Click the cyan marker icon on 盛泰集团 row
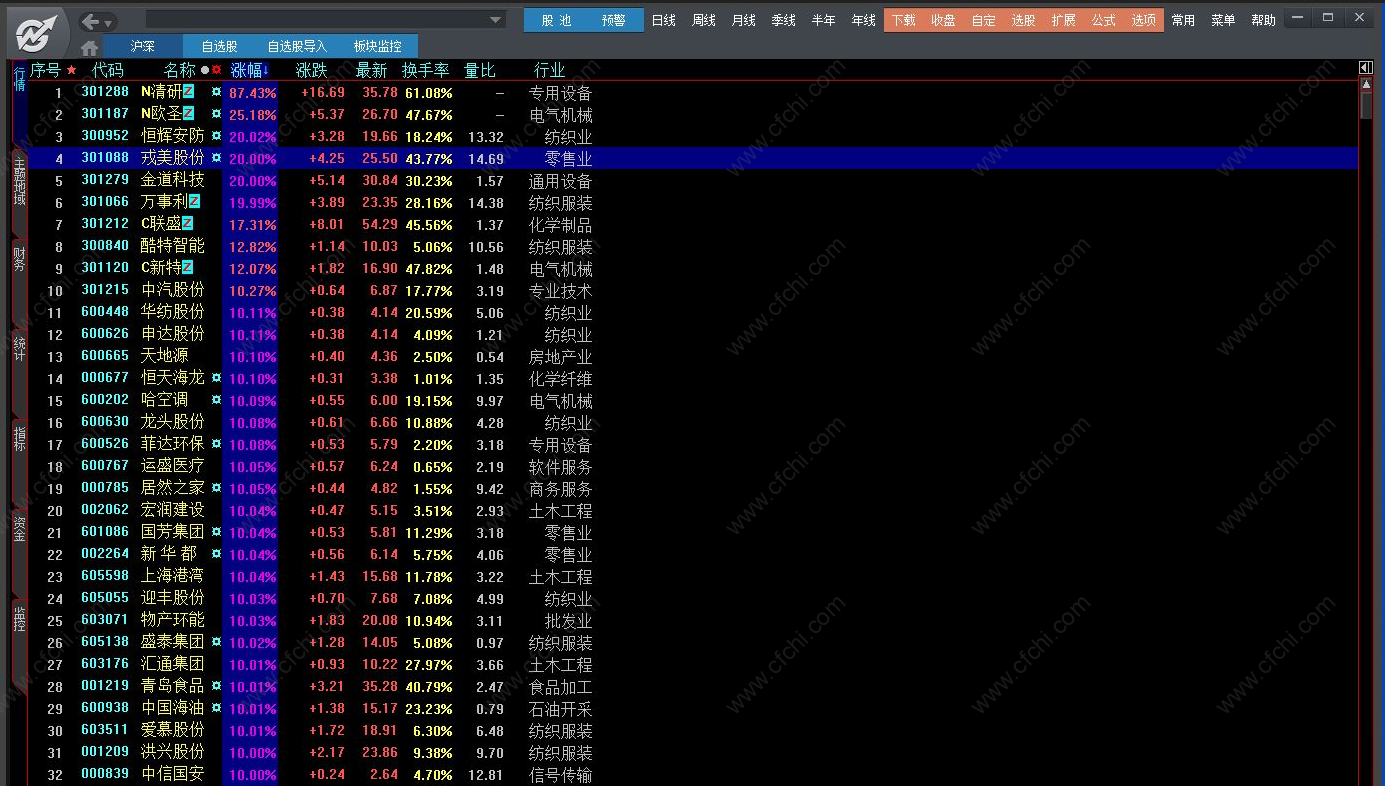Screen dimensions: 1385x786 coord(216,641)
